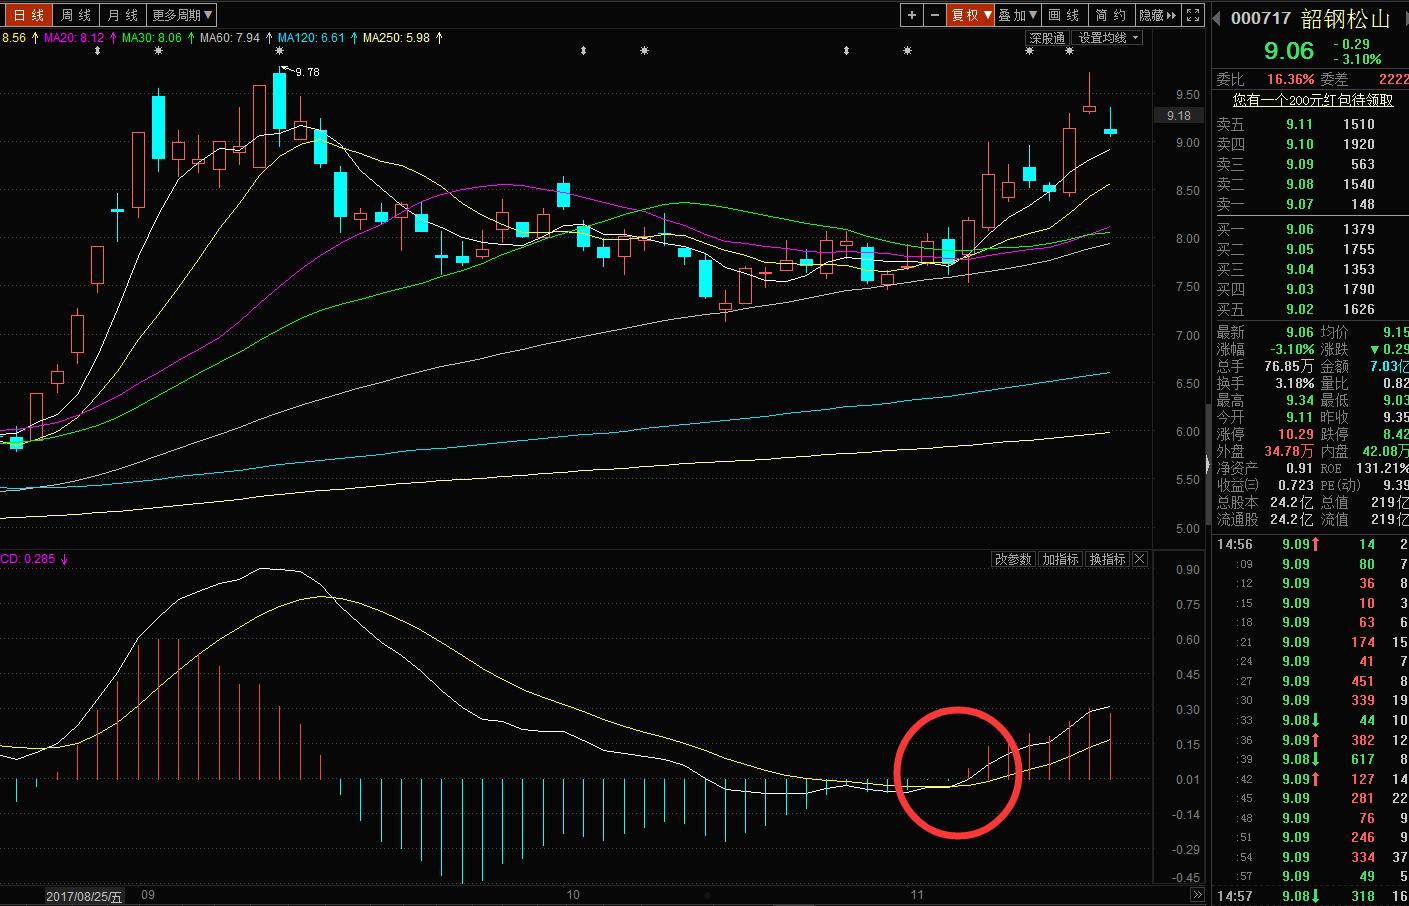Expand the side panel splitter arrow
Viewport: 1409px width, 906px height.
(1208, 463)
